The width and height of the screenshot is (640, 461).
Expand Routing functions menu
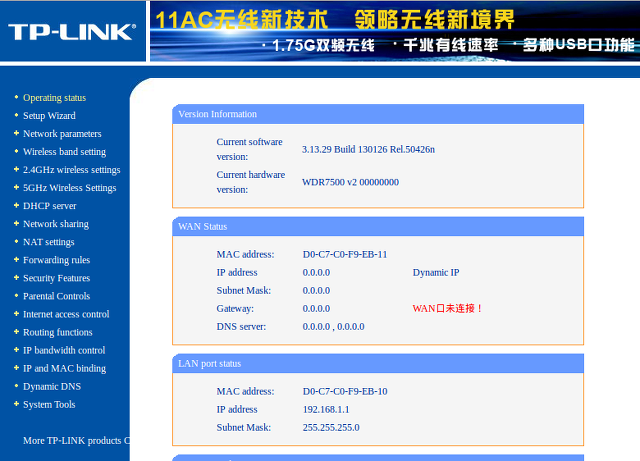58,332
